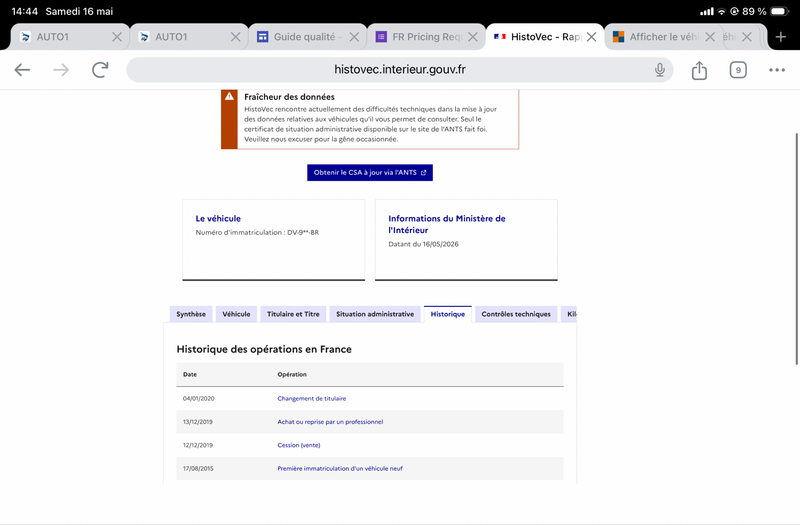Click Obtenir le CSA à jour via l'ANTS
This screenshot has height=525, width=800.
coord(370,172)
